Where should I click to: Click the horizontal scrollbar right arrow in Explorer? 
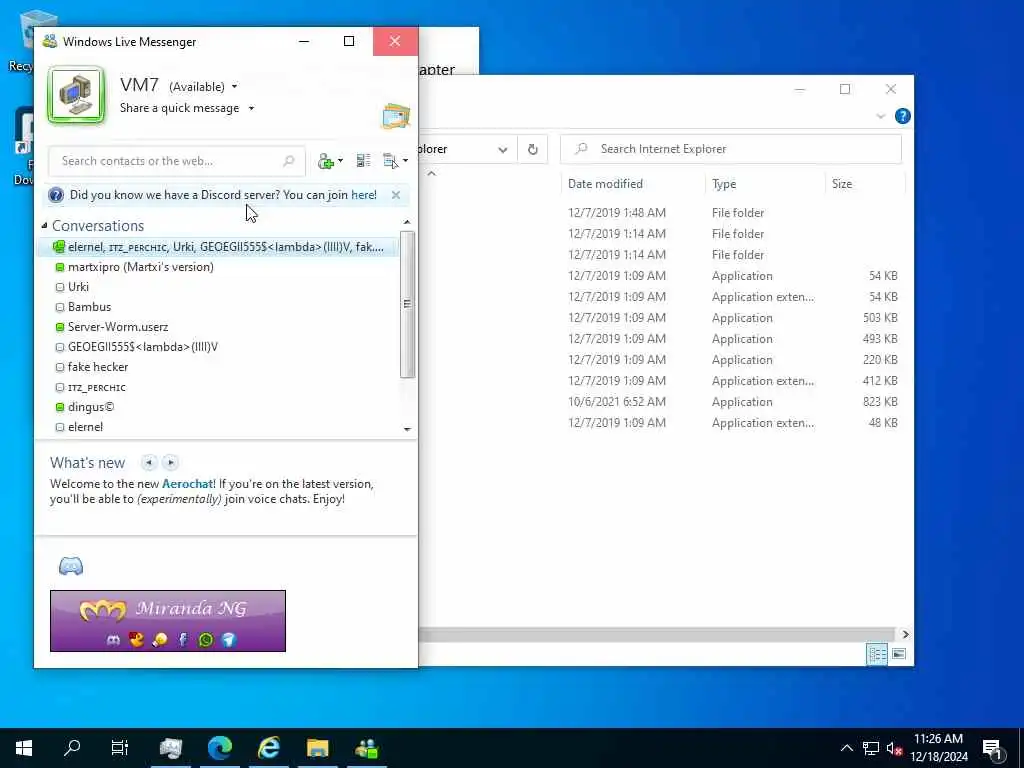[x=905, y=634]
